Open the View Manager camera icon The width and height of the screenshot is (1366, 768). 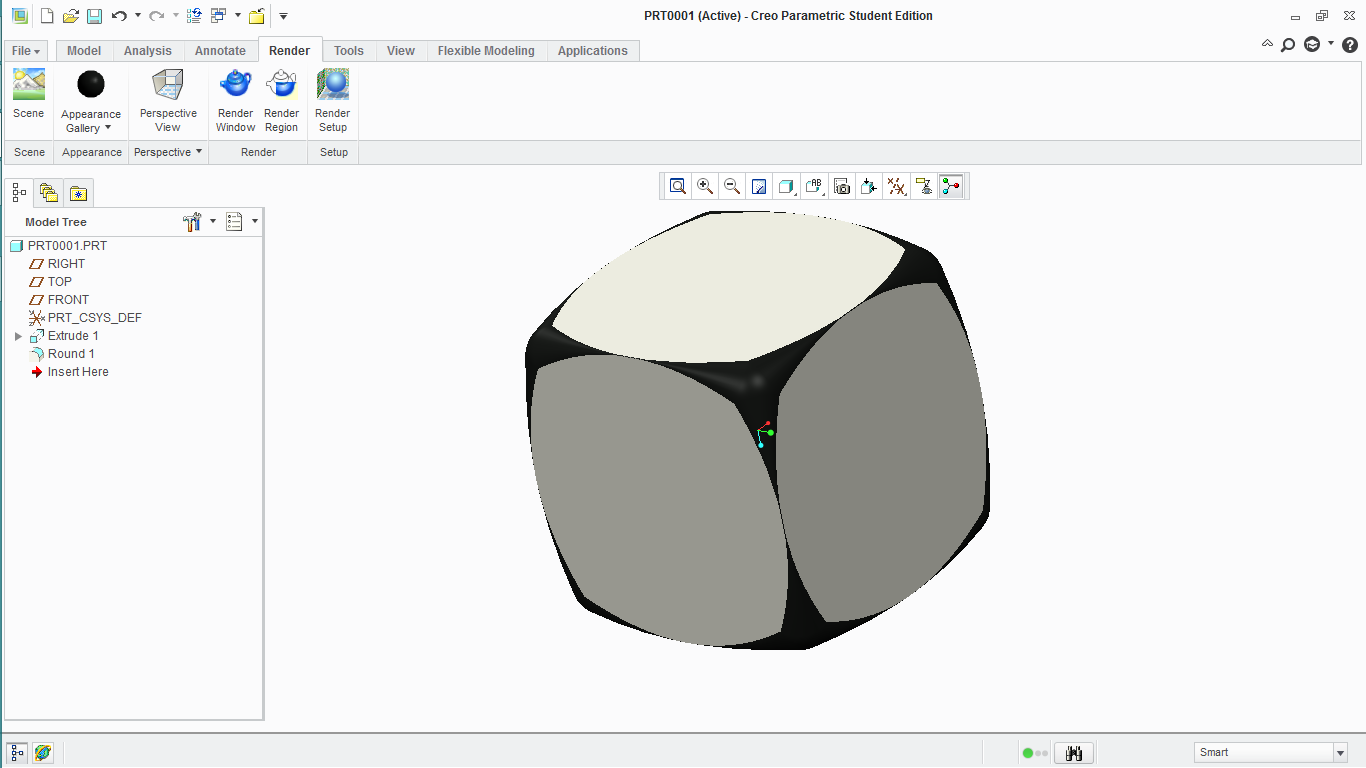(842, 186)
